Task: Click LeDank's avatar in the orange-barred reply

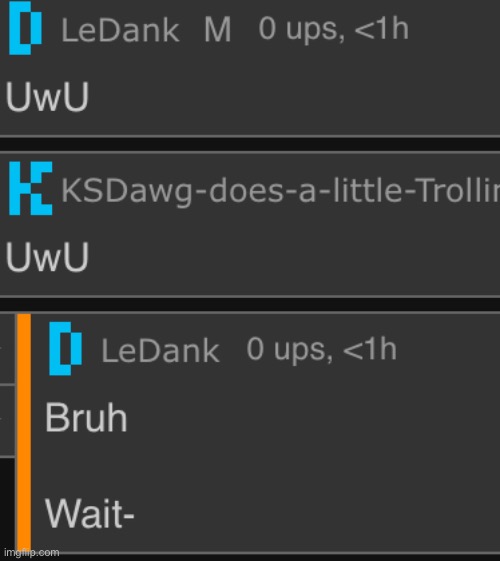Action: (65, 348)
